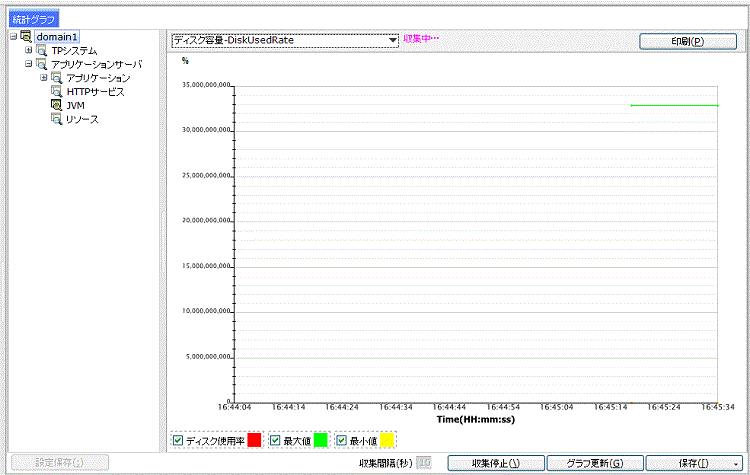
Task: Expand the アプリケーション subtree
Action: point(44,78)
